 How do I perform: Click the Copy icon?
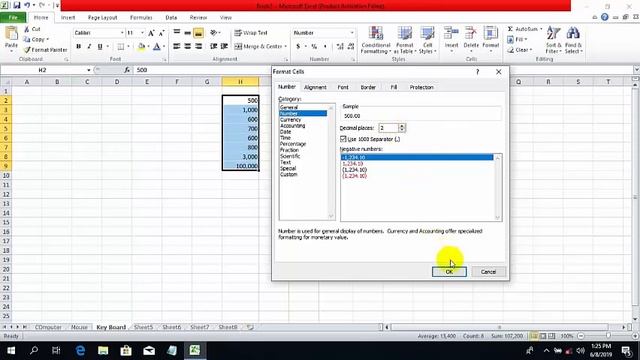pyautogui.click(x=27, y=39)
